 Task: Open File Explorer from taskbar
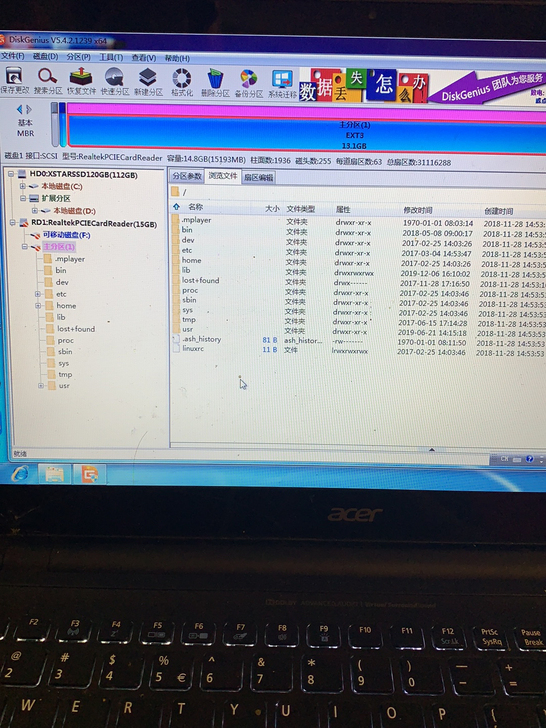point(54,474)
